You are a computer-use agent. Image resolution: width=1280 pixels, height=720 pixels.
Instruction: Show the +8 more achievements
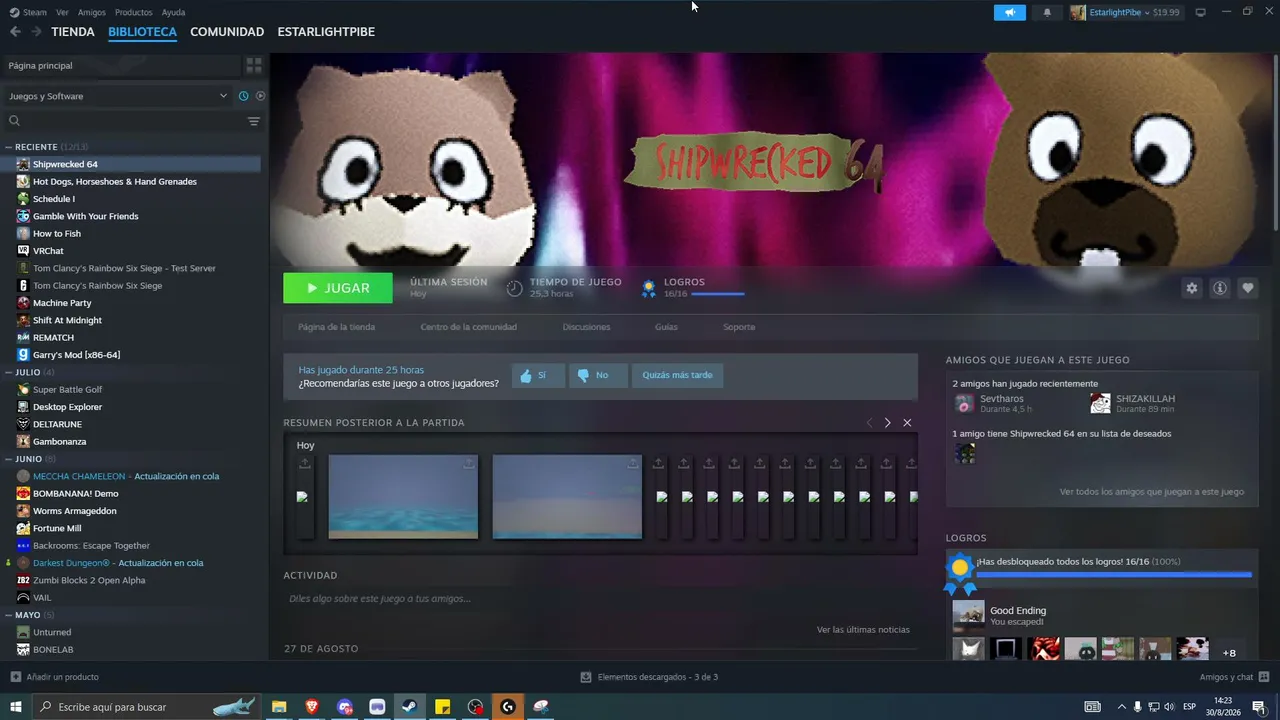[x=1229, y=653]
